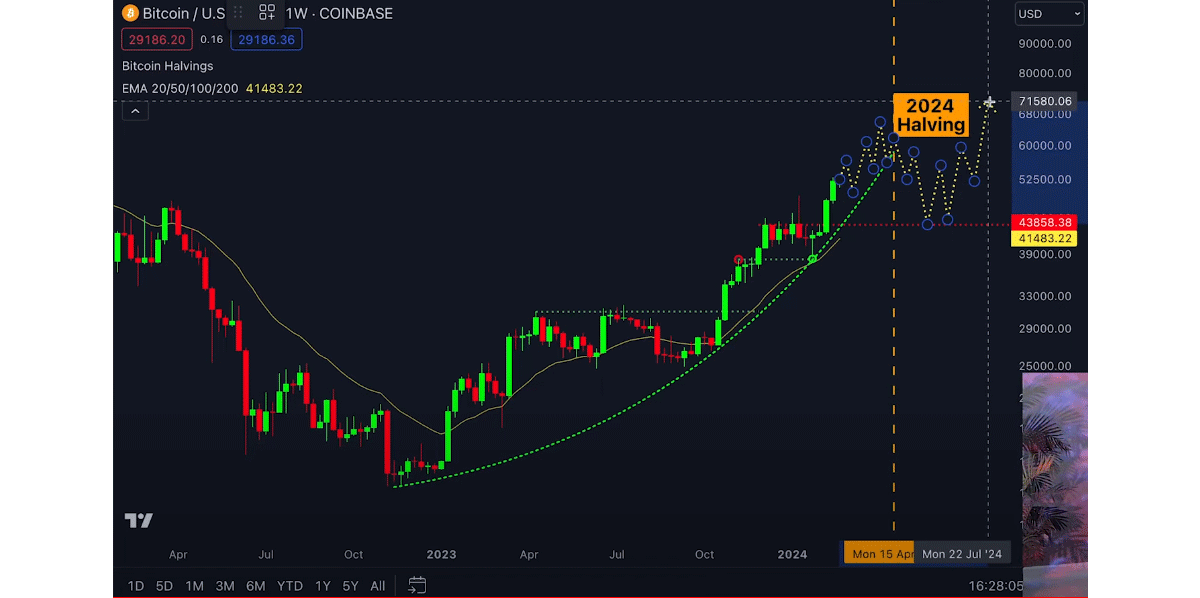
Task: Choose the YTD range
Action: pos(290,586)
